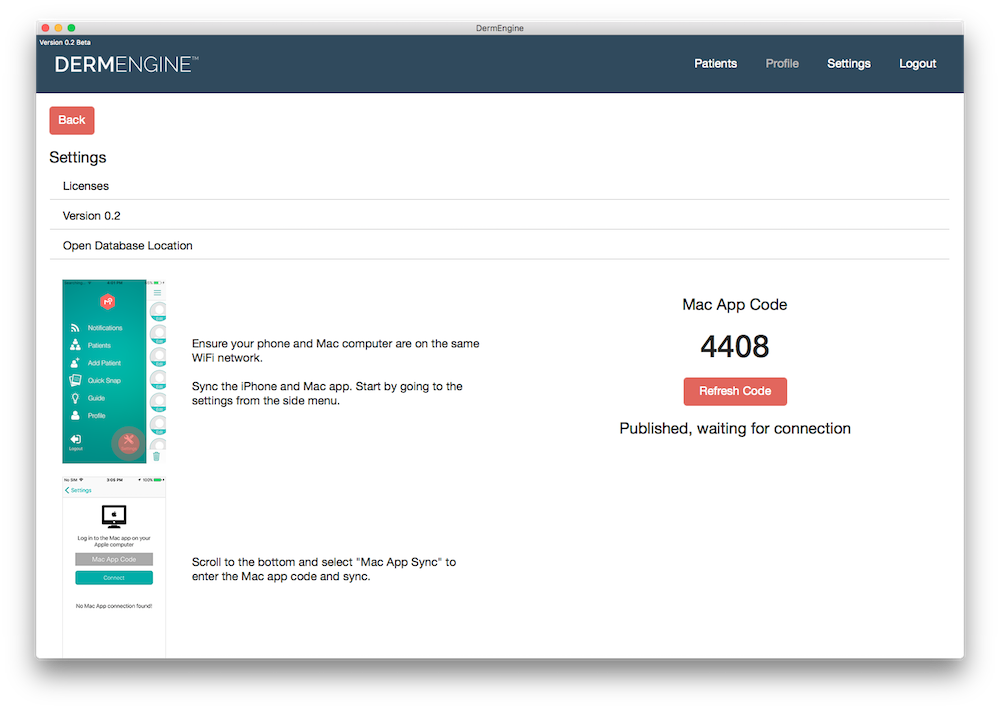Click Open Database Location
This screenshot has width=1000, height=710.
coord(128,246)
